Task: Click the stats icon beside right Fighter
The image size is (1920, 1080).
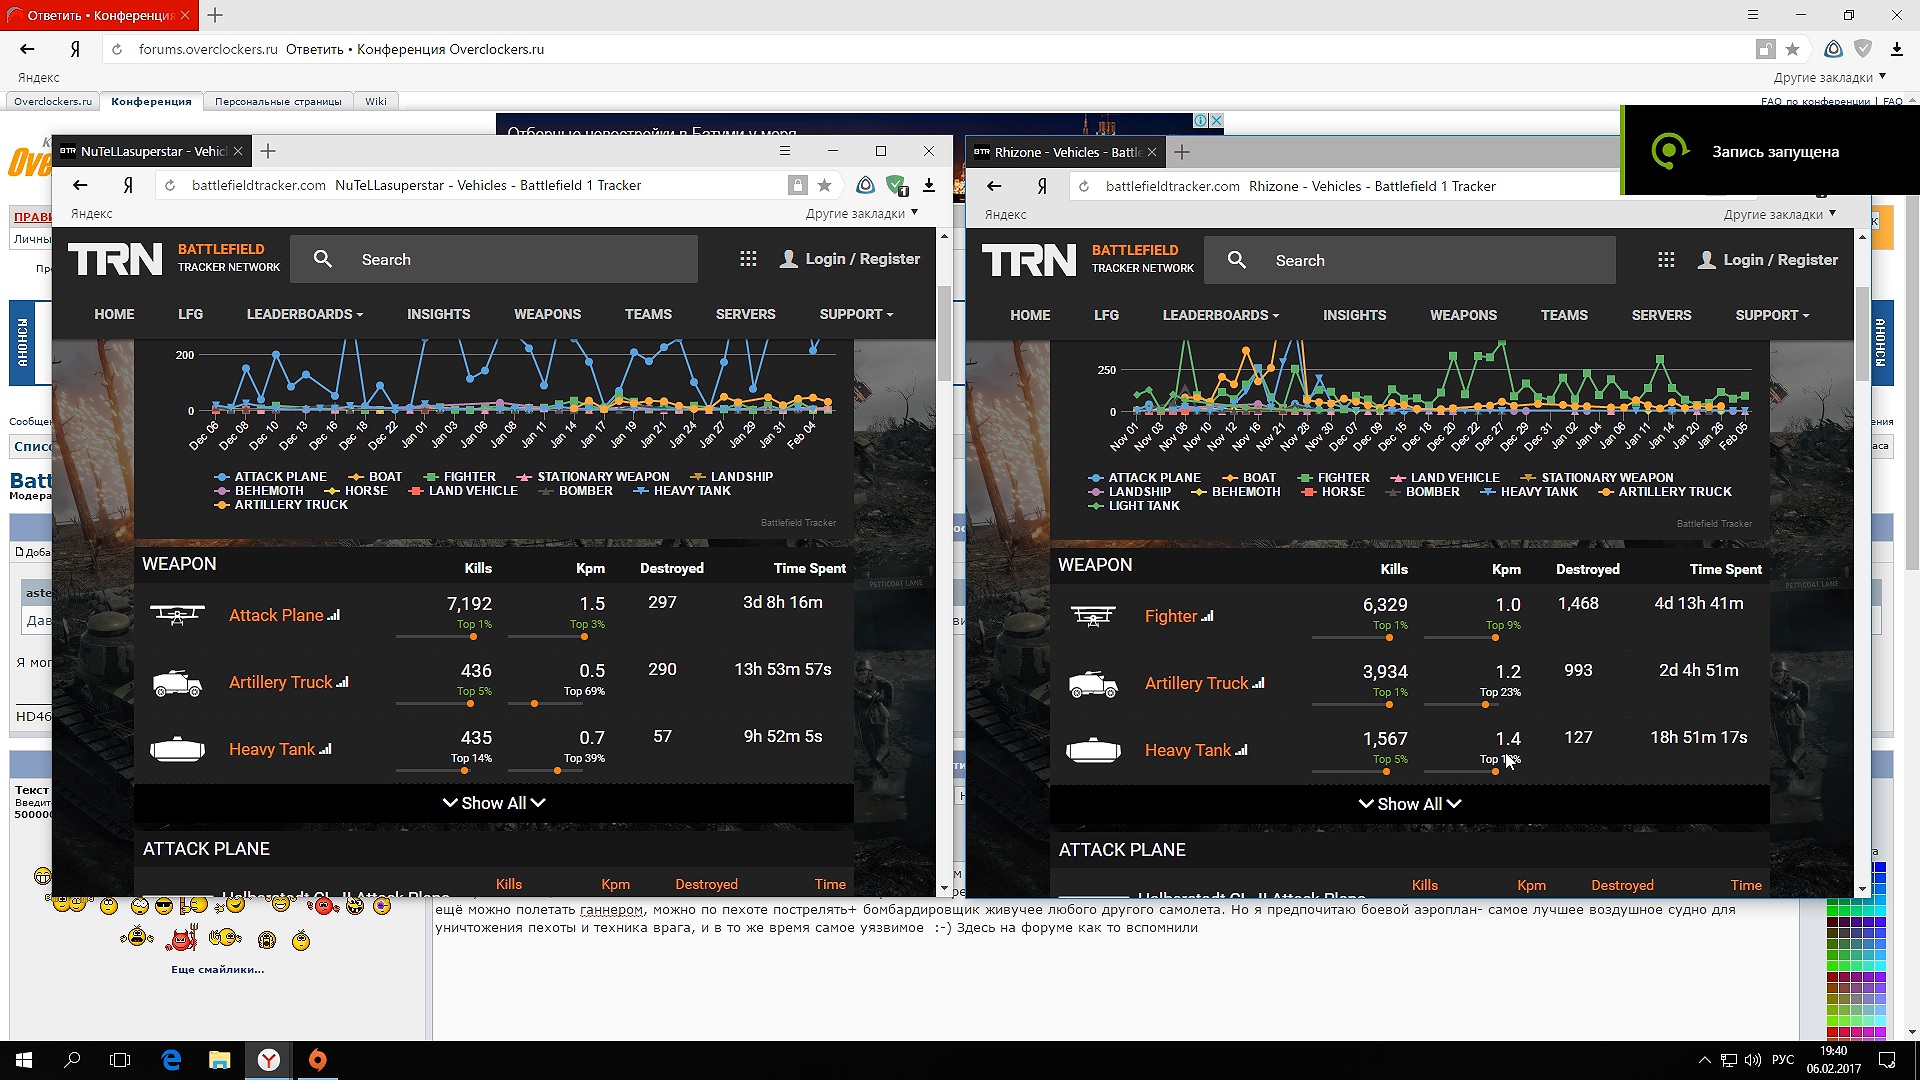Action: click(x=1208, y=617)
